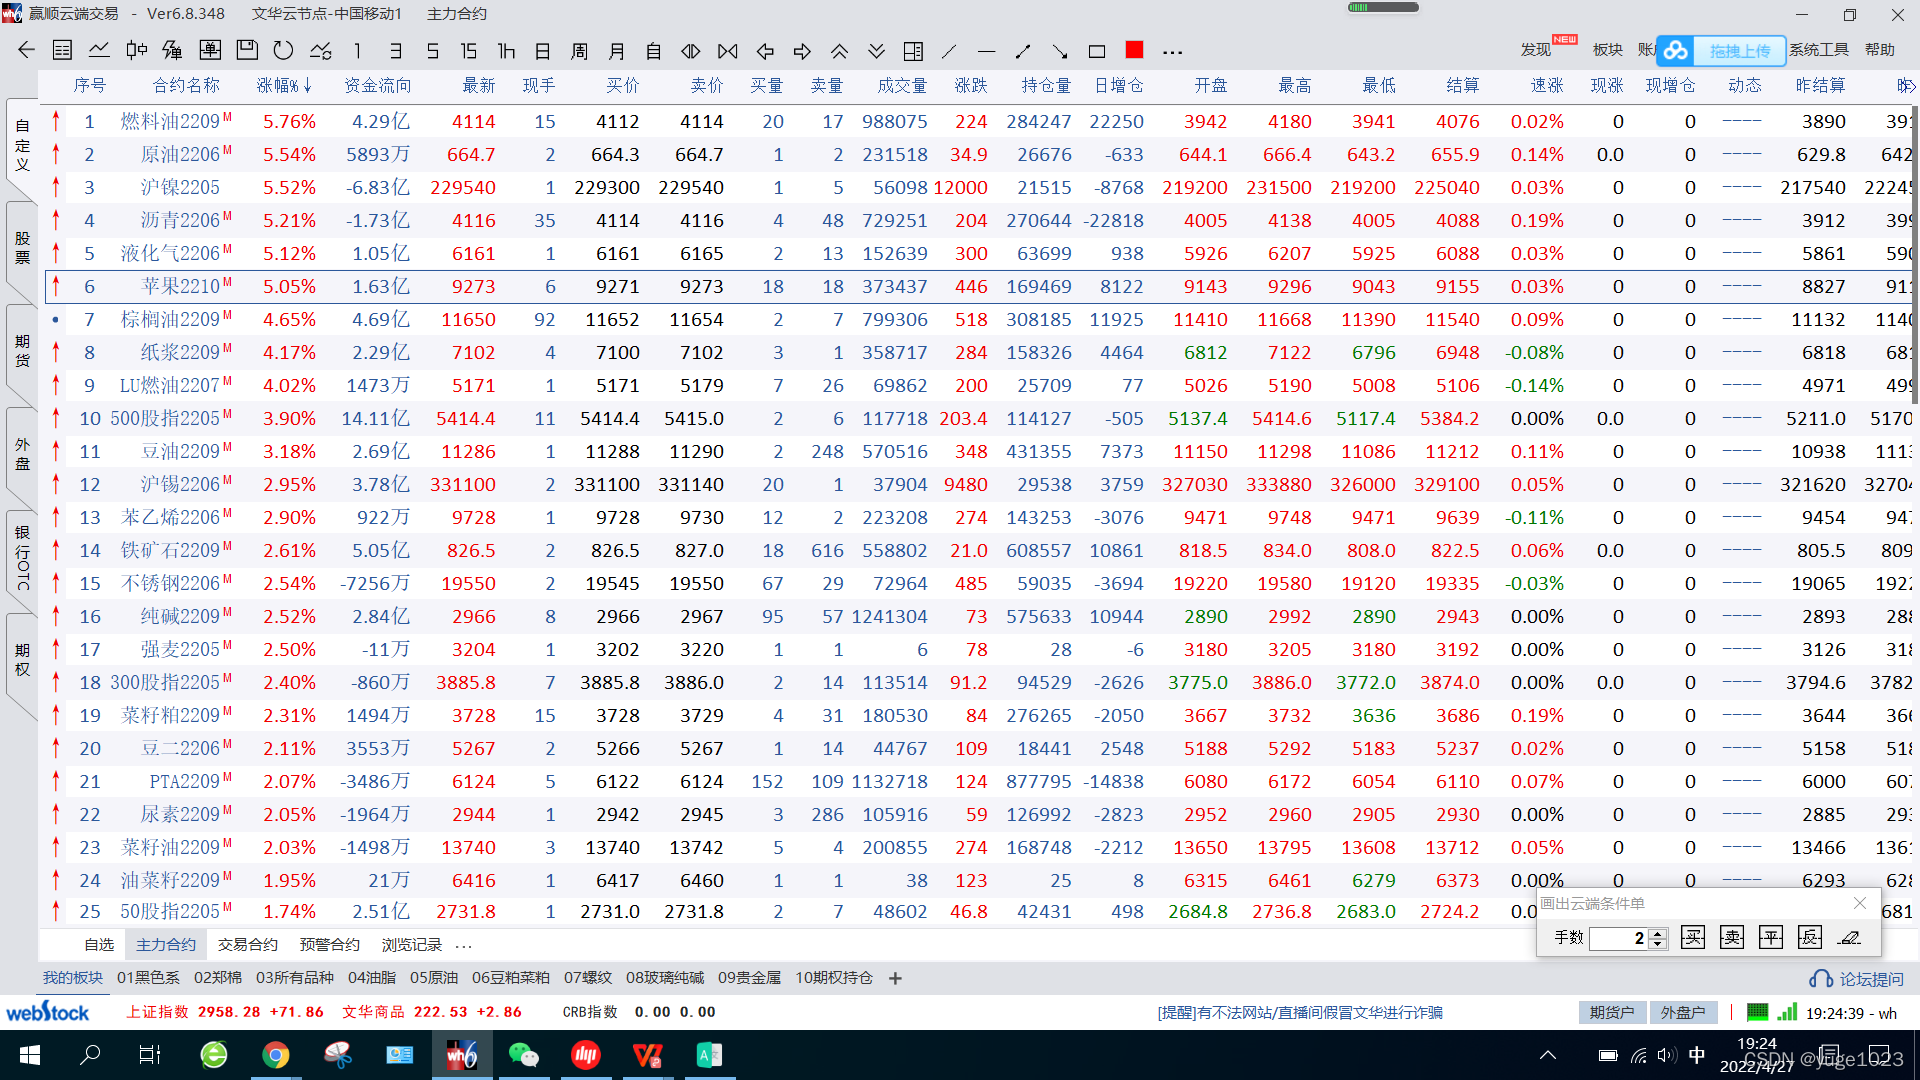Select the 沪镍2205 contract name
The width and height of the screenshot is (1920, 1080).
[x=180, y=188]
